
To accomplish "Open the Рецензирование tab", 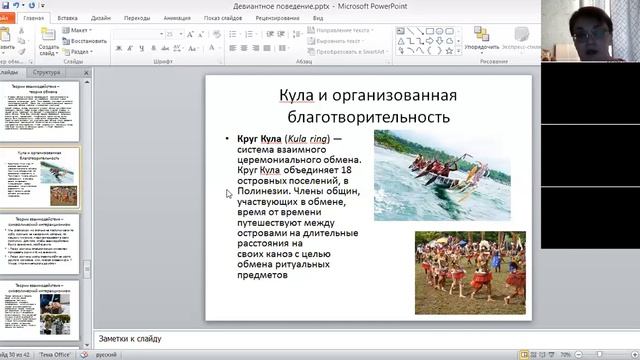I will click(277, 18).
